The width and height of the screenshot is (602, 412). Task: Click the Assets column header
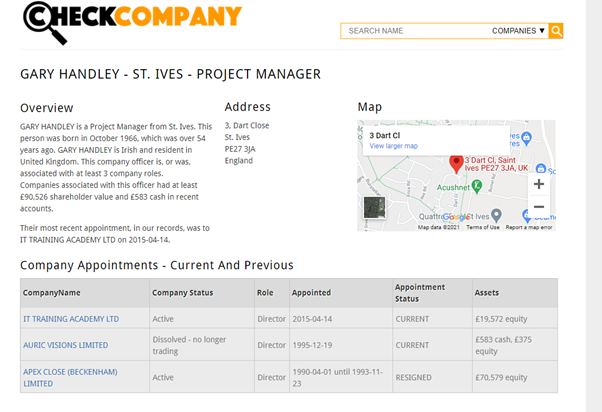[x=487, y=293]
